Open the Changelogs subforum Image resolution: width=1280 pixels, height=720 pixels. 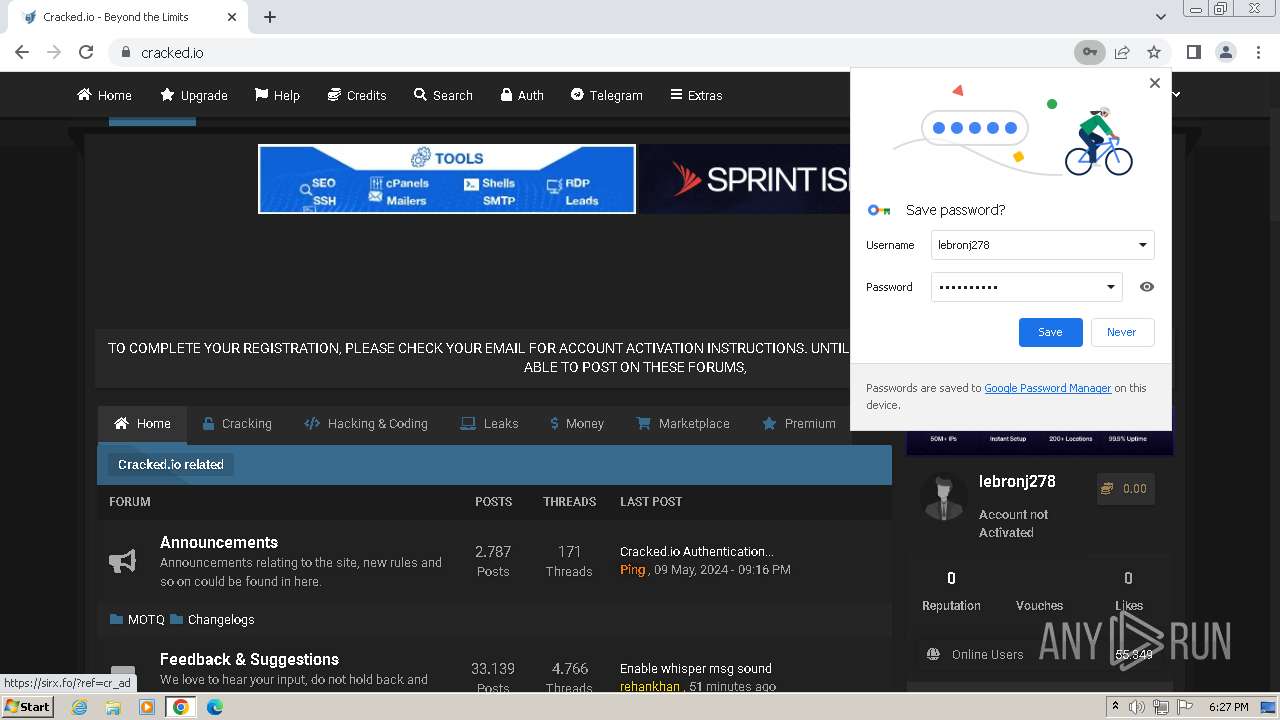[221, 620]
